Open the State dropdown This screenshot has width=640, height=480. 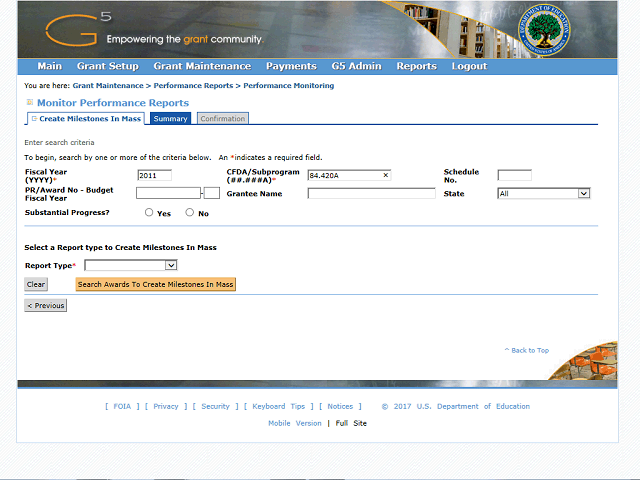click(x=544, y=193)
